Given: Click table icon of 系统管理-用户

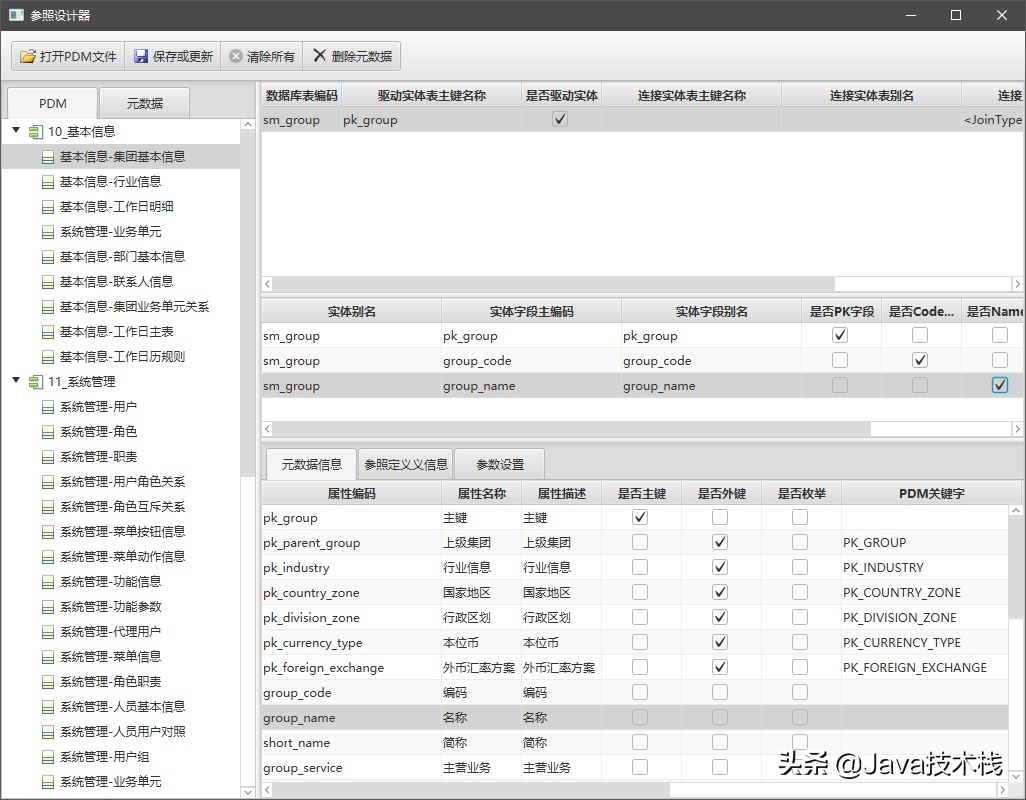Looking at the screenshot, I should (48, 407).
